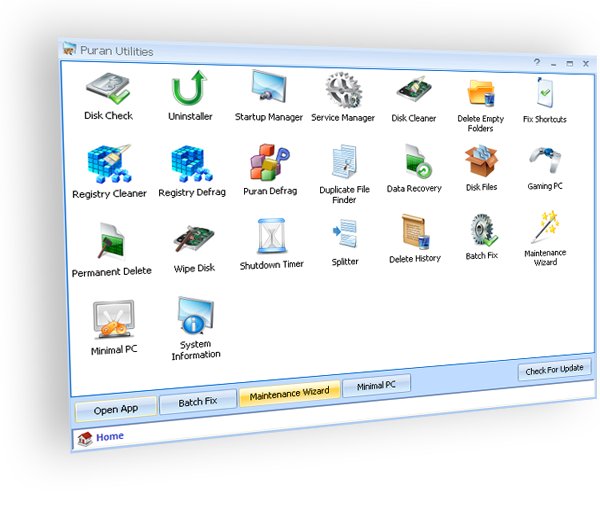The width and height of the screenshot is (600, 524).
Task: Go to the Home link
Action: point(110,436)
